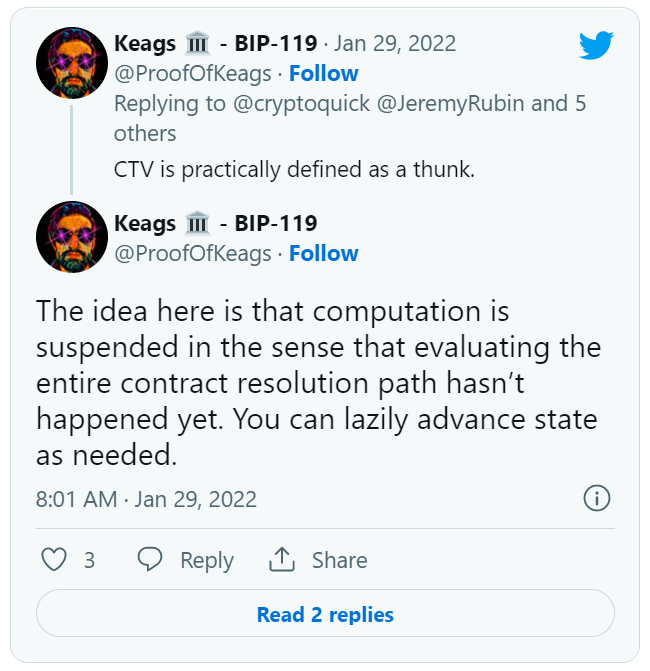Click the speech bubble reply icon
The image size is (650, 671).
150,559
